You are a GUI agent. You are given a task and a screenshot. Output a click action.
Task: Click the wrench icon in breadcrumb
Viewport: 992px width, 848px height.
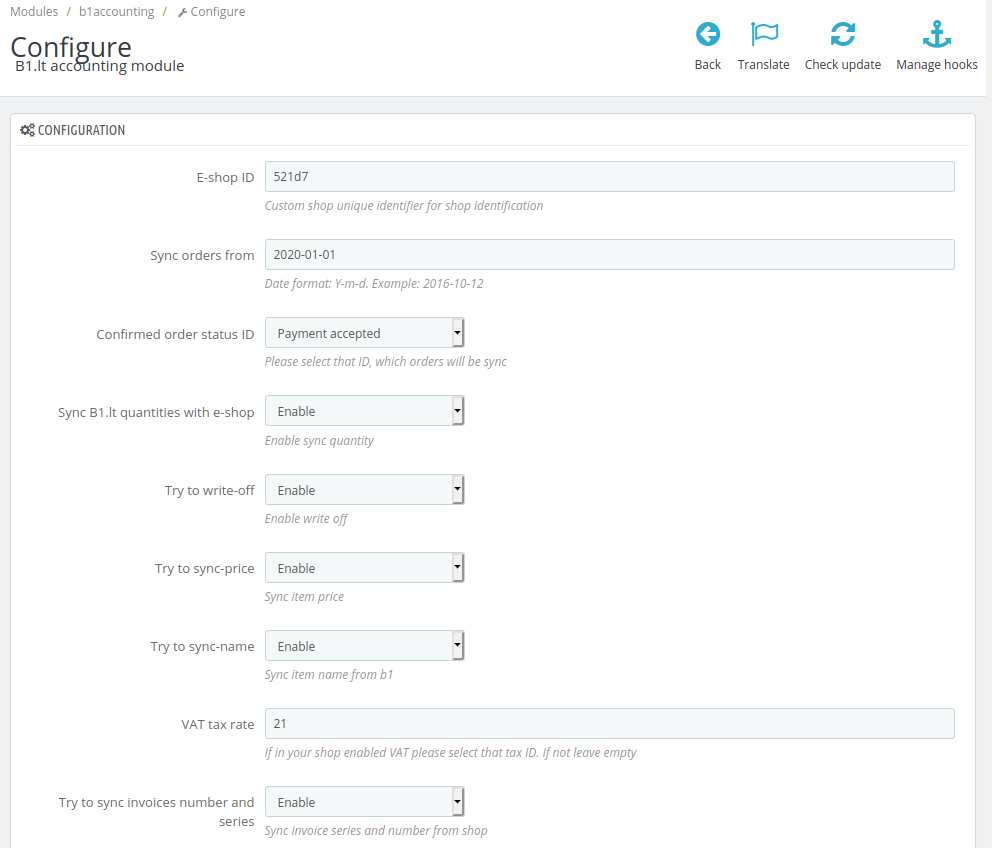pyautogui.click(x=182, y=13)
